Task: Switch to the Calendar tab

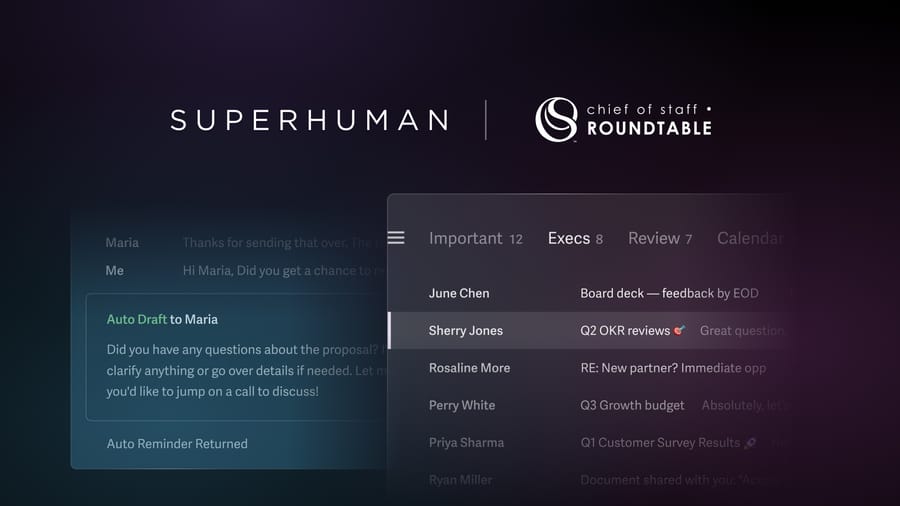Action: (749, 238)
